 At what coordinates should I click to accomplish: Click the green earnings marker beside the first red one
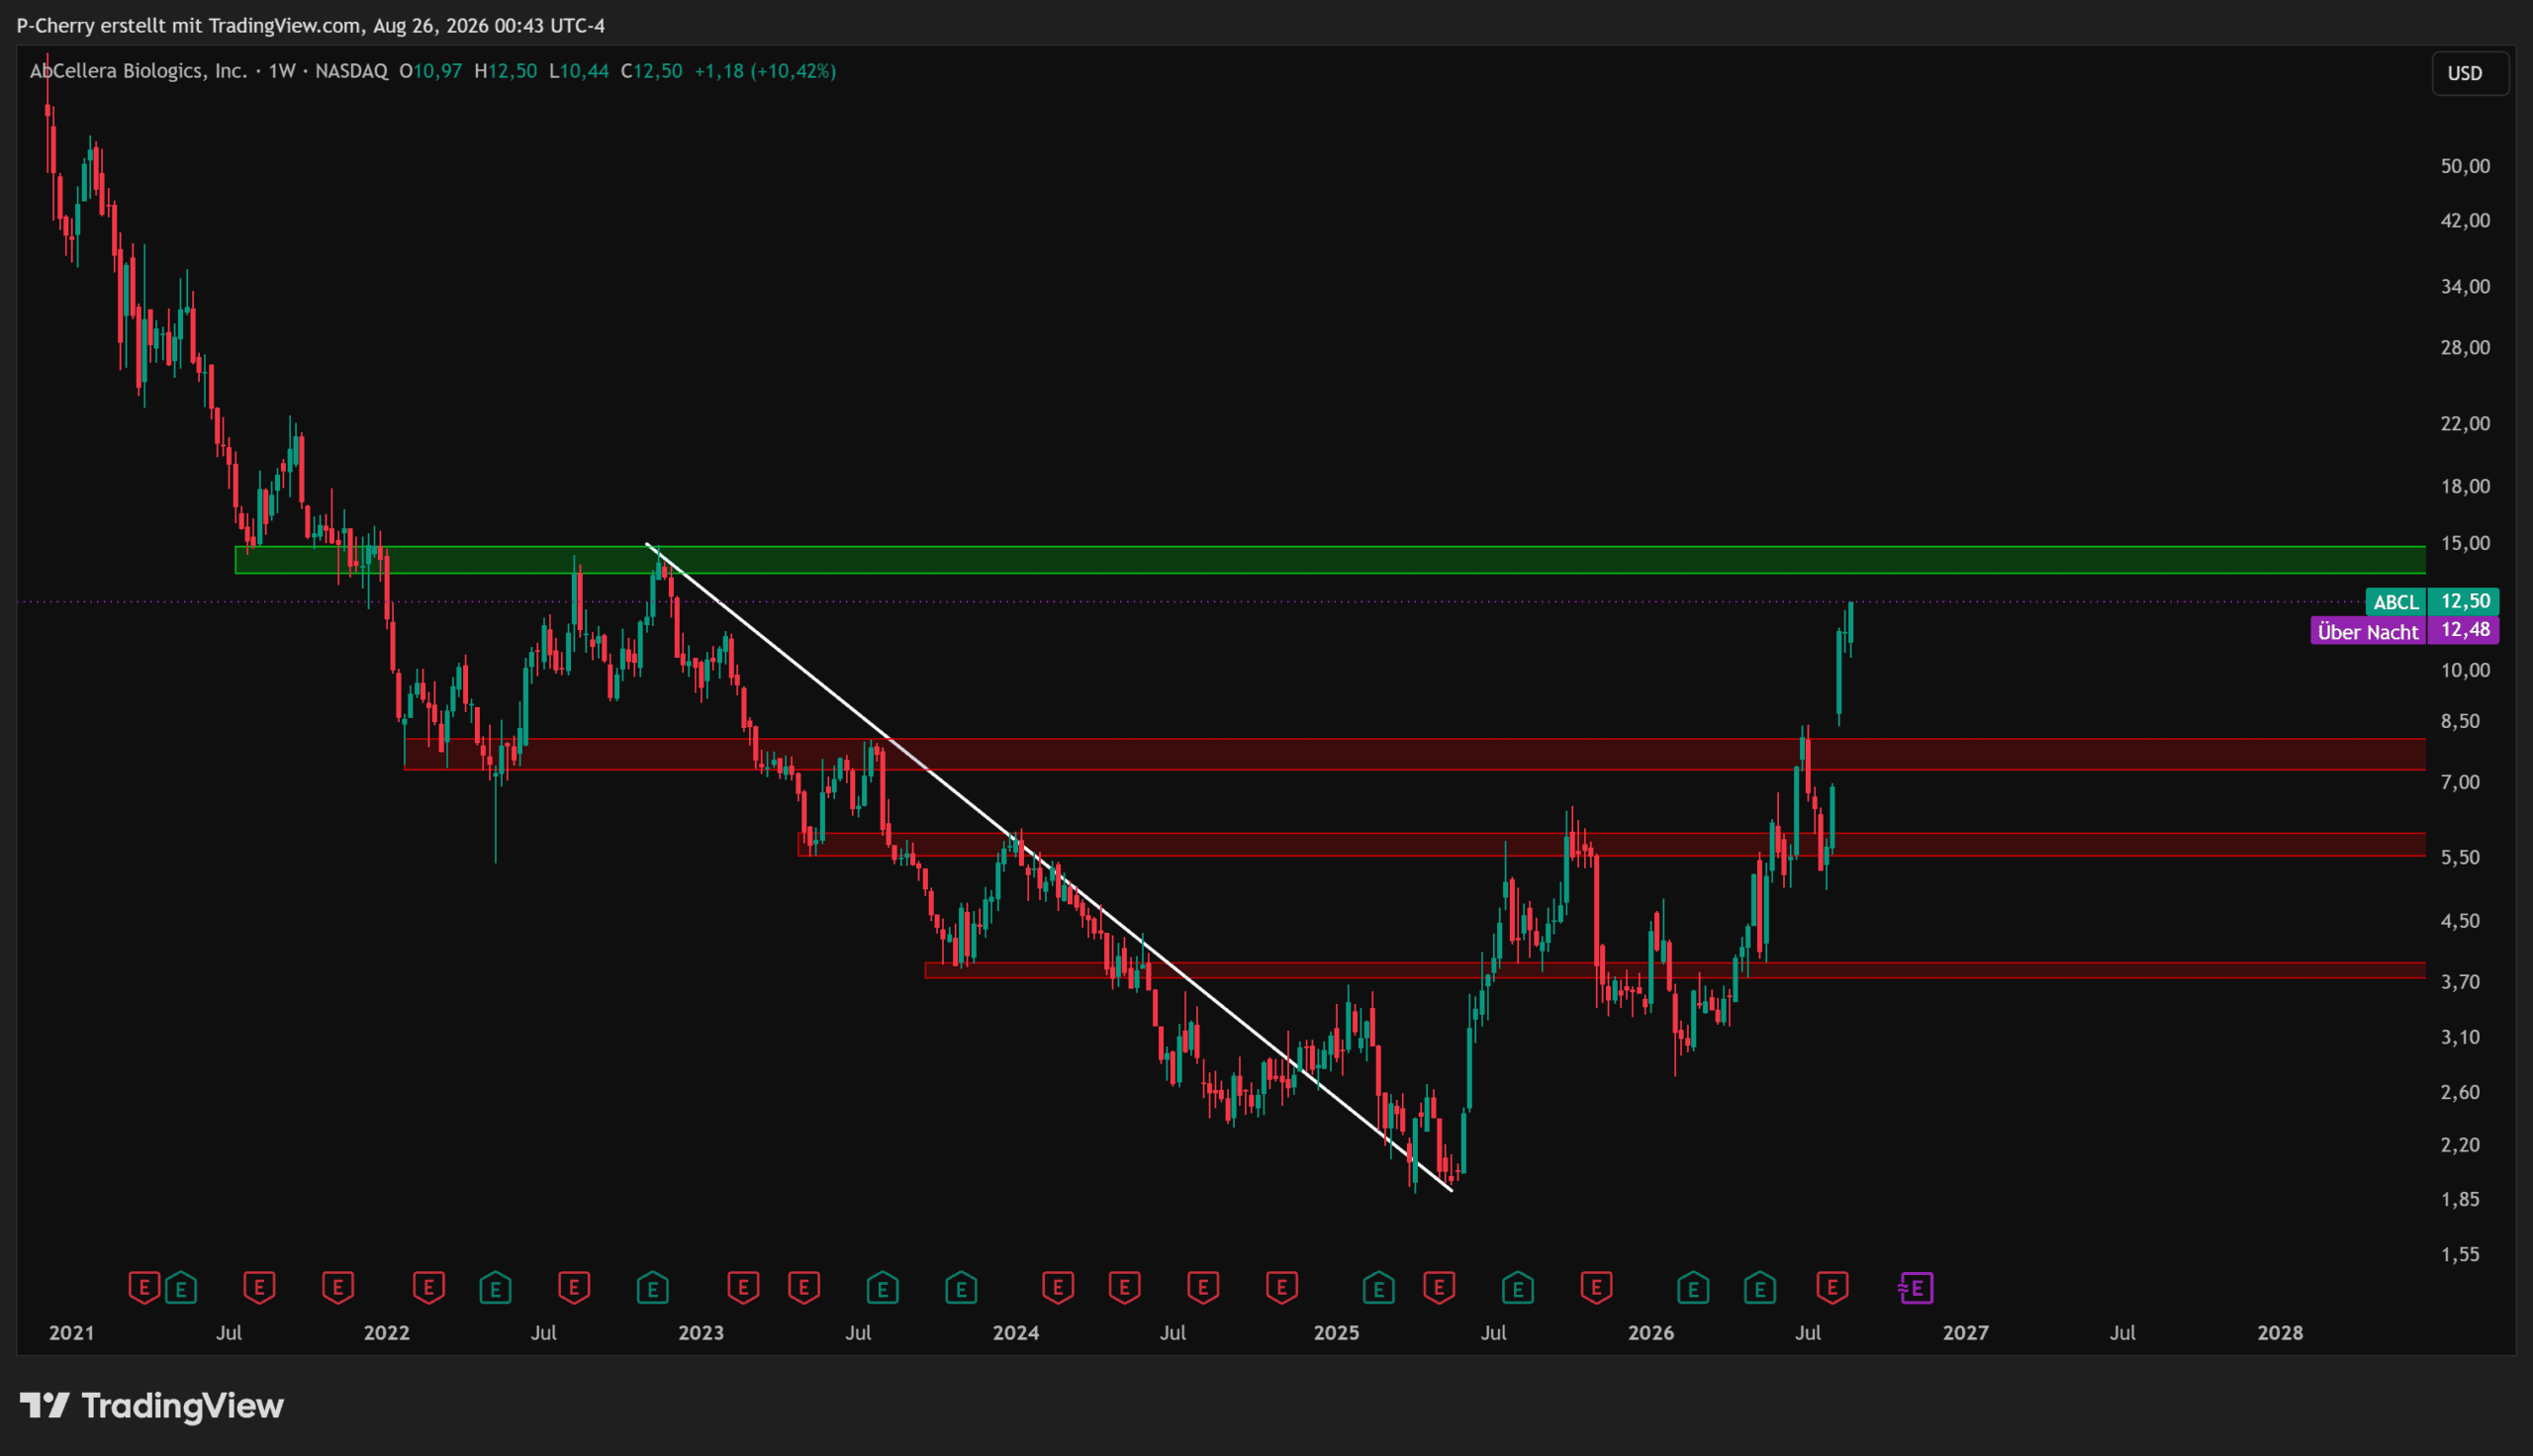pyautogui.click(x=181, y=1288)
